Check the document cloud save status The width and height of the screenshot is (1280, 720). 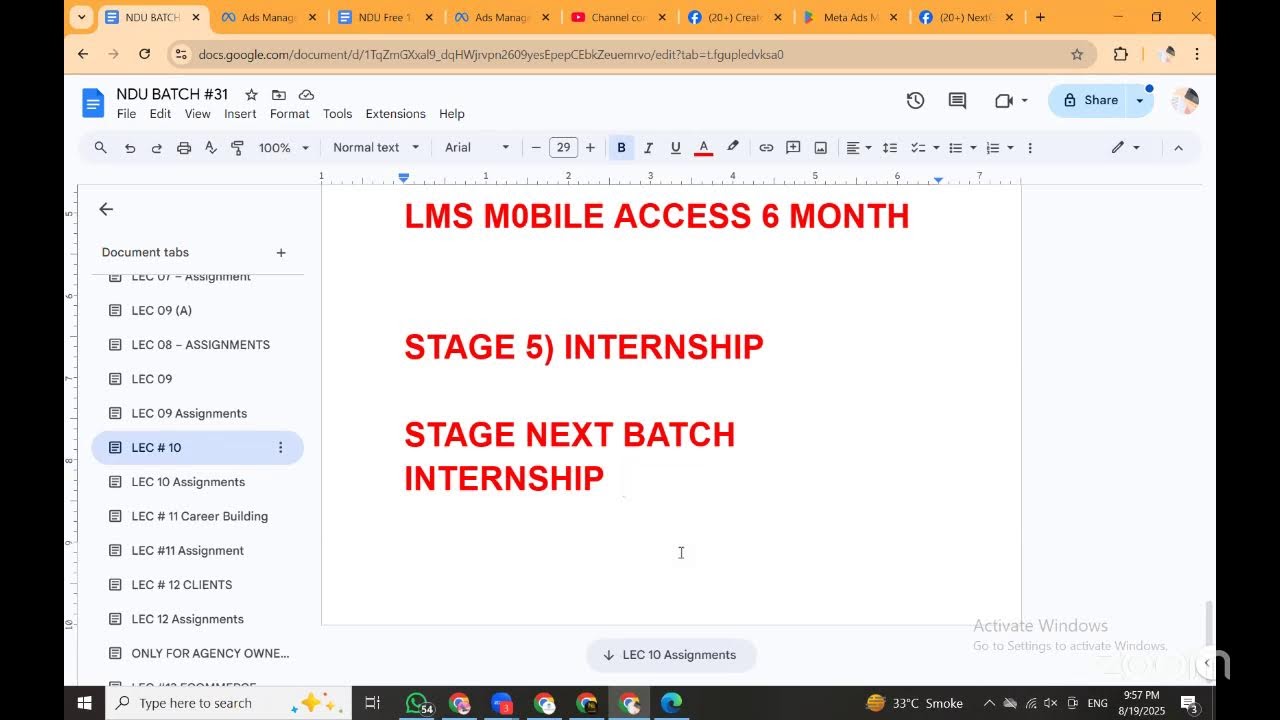(306, 94)
